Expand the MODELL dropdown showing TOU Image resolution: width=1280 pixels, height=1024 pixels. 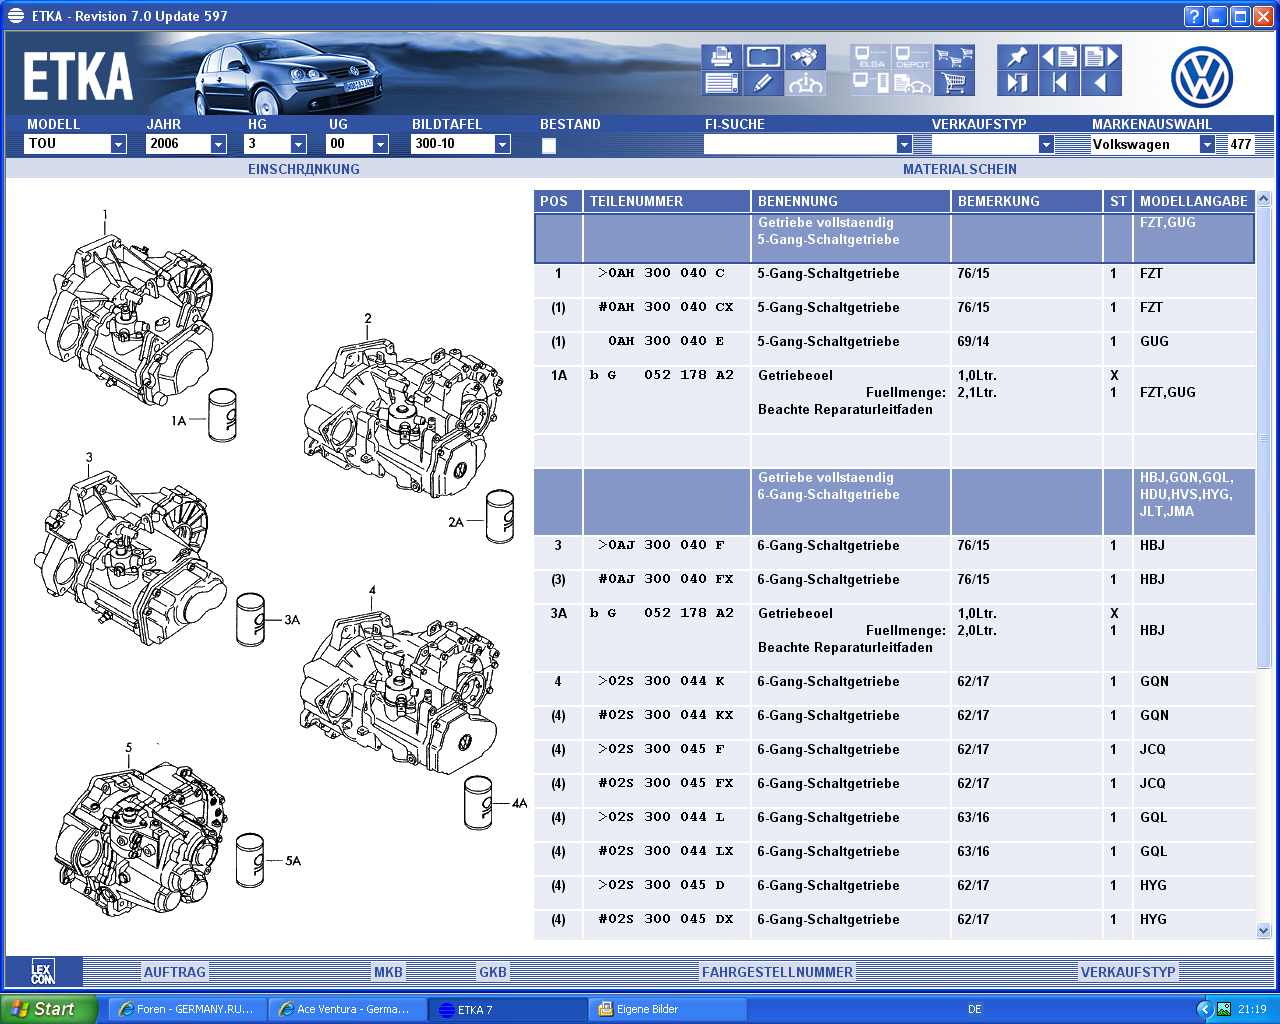118,144
